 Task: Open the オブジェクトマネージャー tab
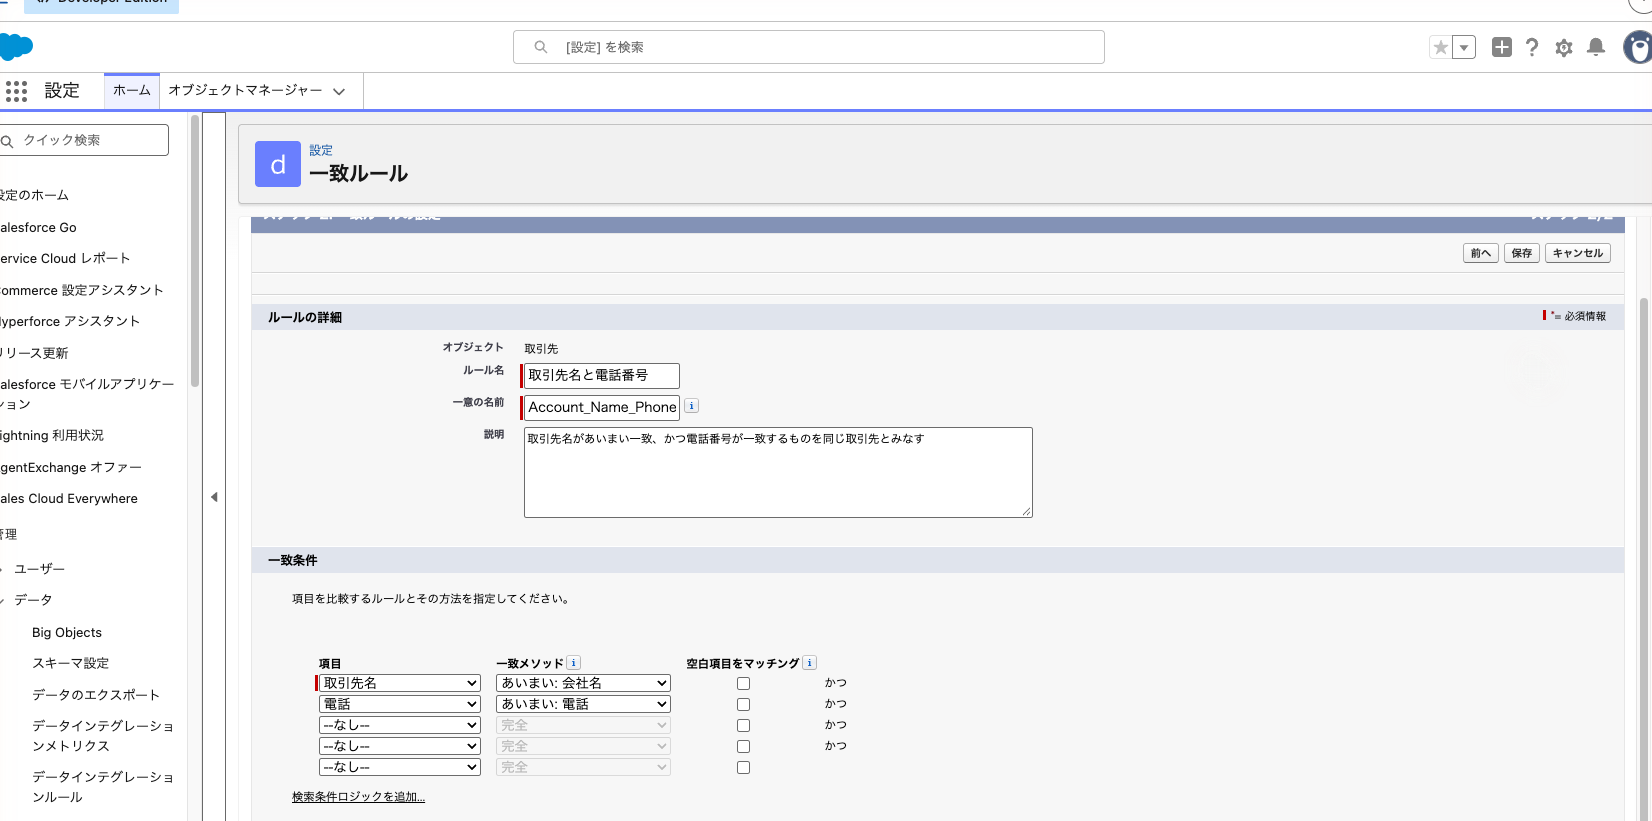(245, 90)
